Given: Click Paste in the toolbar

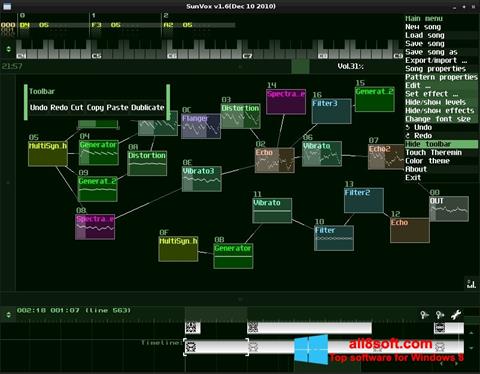Looking at the screenshot, I should (117, 107).
